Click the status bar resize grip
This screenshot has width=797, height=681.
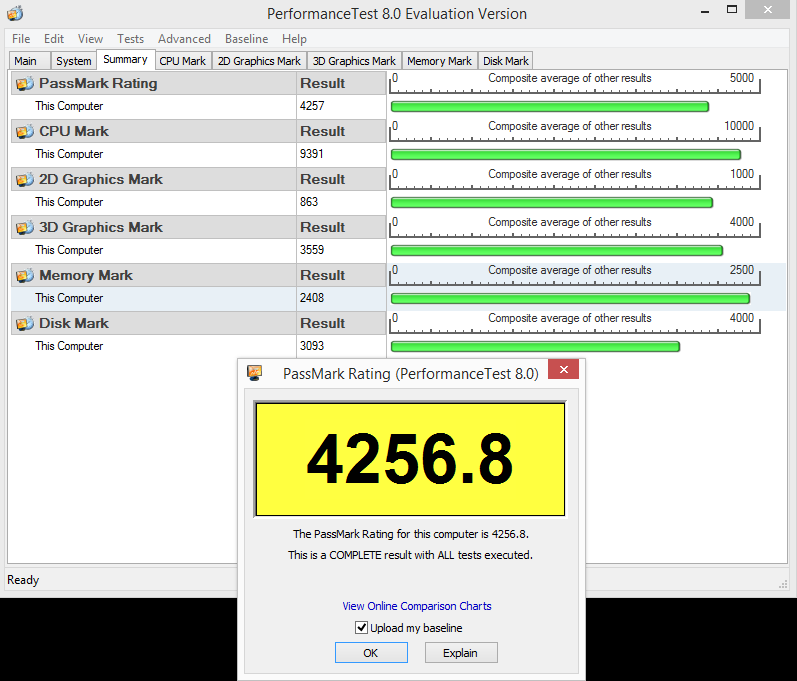pos(783,584)
